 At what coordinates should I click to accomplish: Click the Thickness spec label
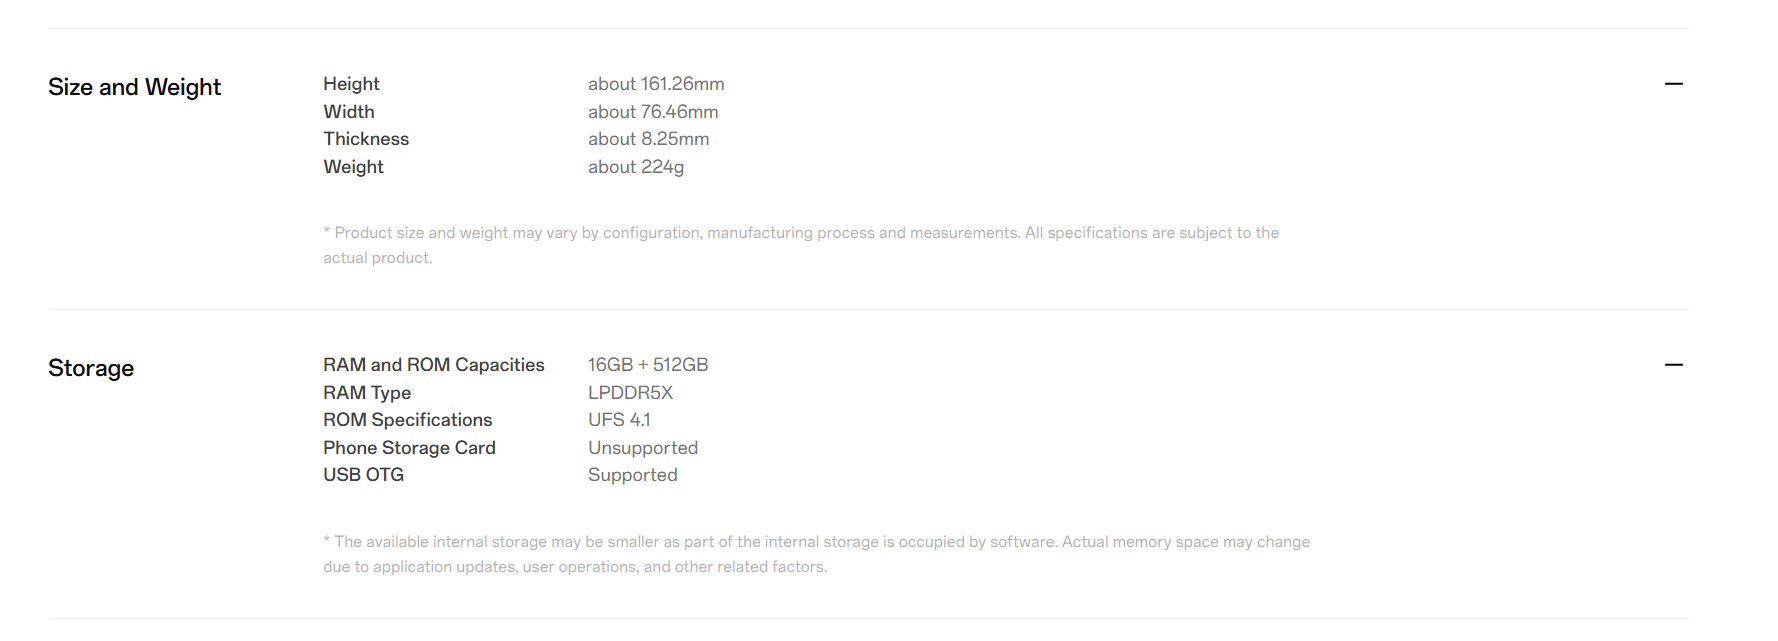point(366,139)
